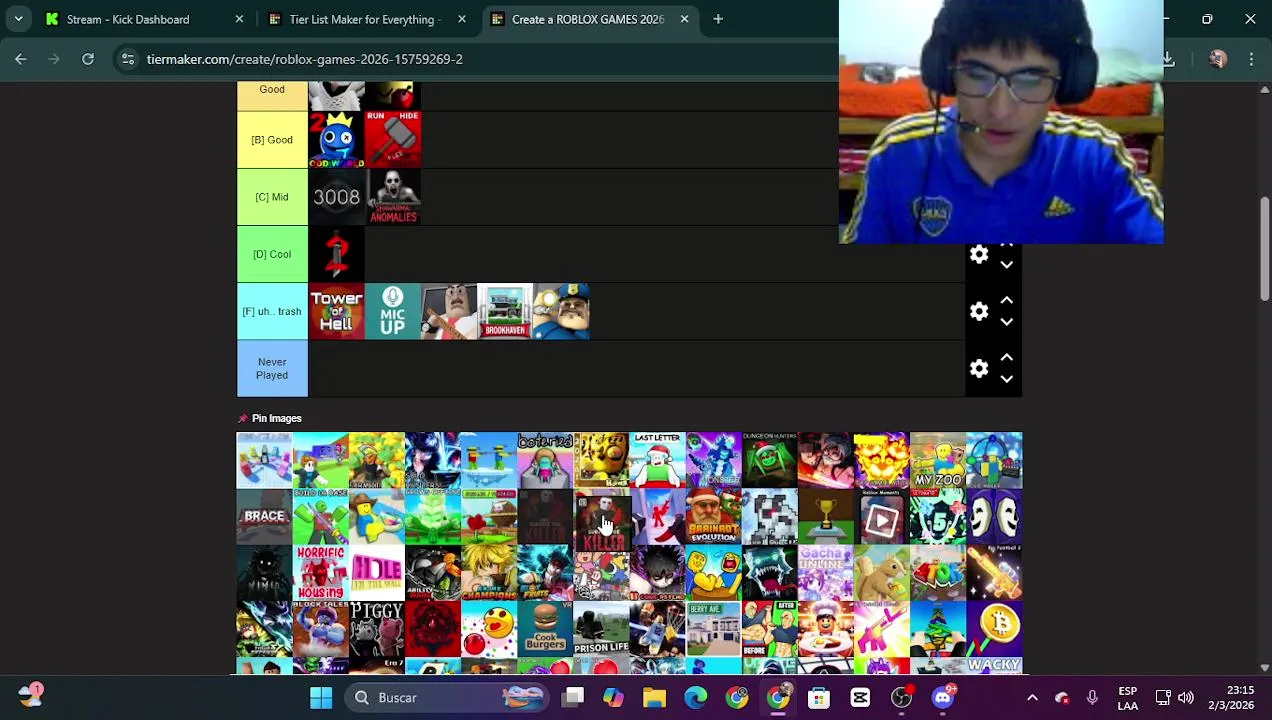
Task: Close the Stream - Kick Dashboard tab
Action: tap(239, 19)
